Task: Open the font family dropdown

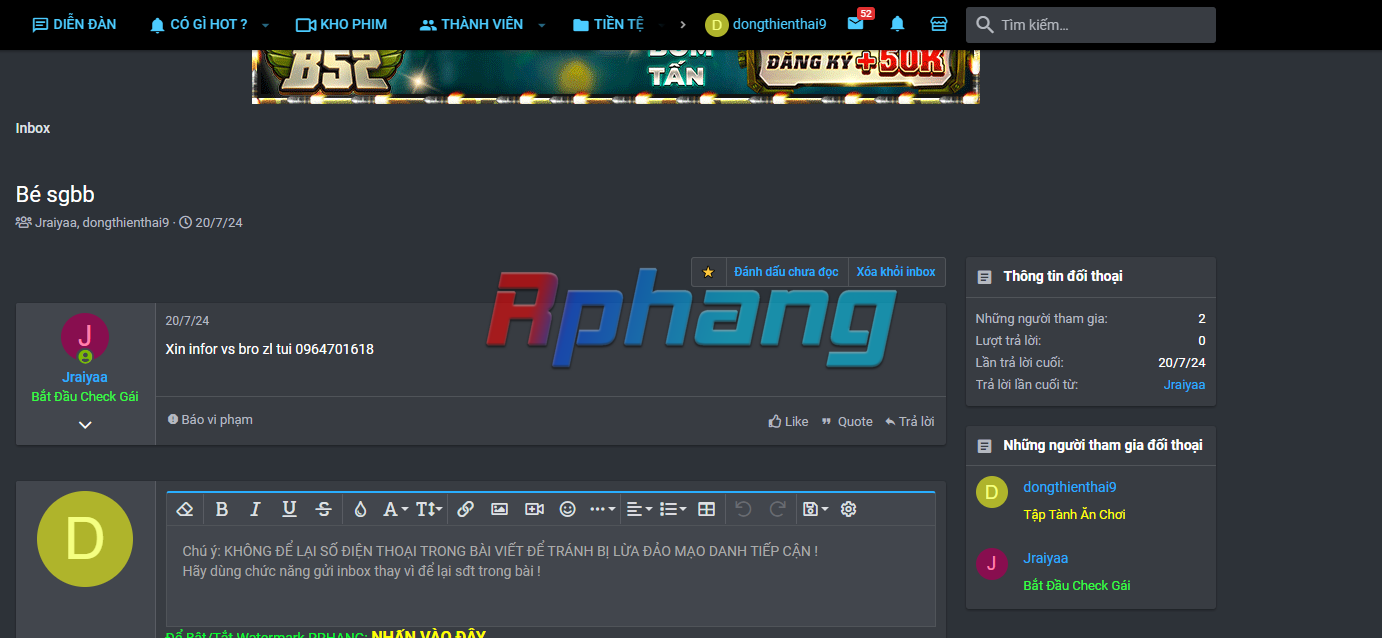Action: (395, 509)
